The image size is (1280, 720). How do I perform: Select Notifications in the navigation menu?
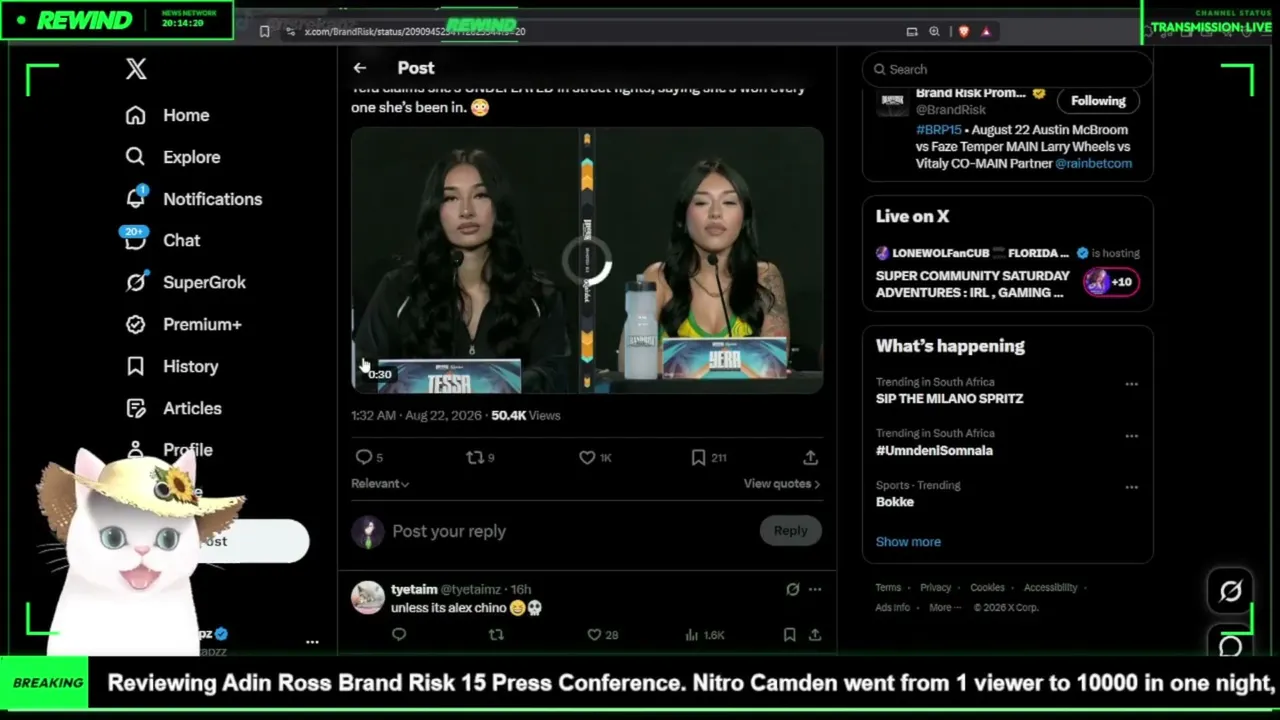(x=212, y=199)
